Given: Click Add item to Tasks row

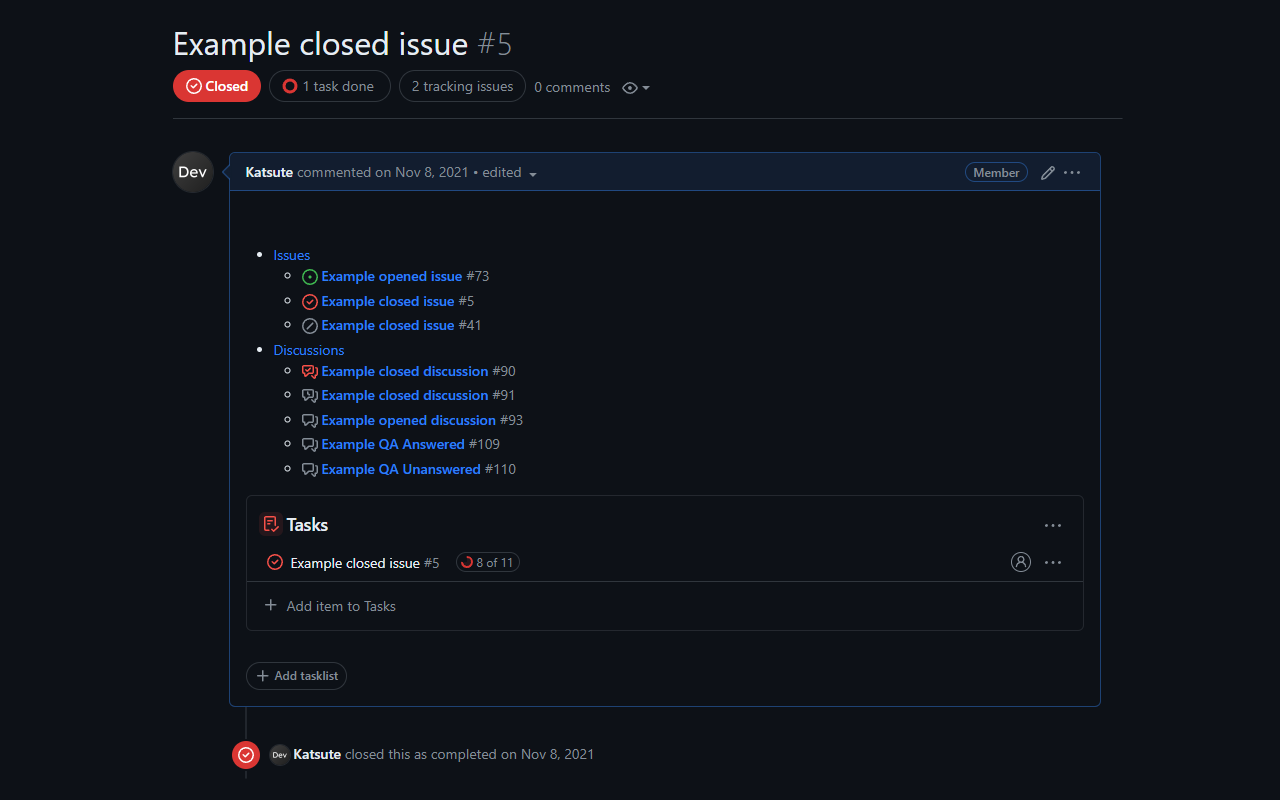Looking at the screenshot, I should 330,606.
